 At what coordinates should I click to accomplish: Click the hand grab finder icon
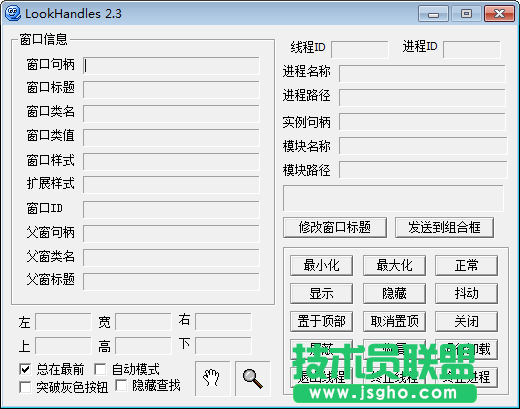click(212, 378)
